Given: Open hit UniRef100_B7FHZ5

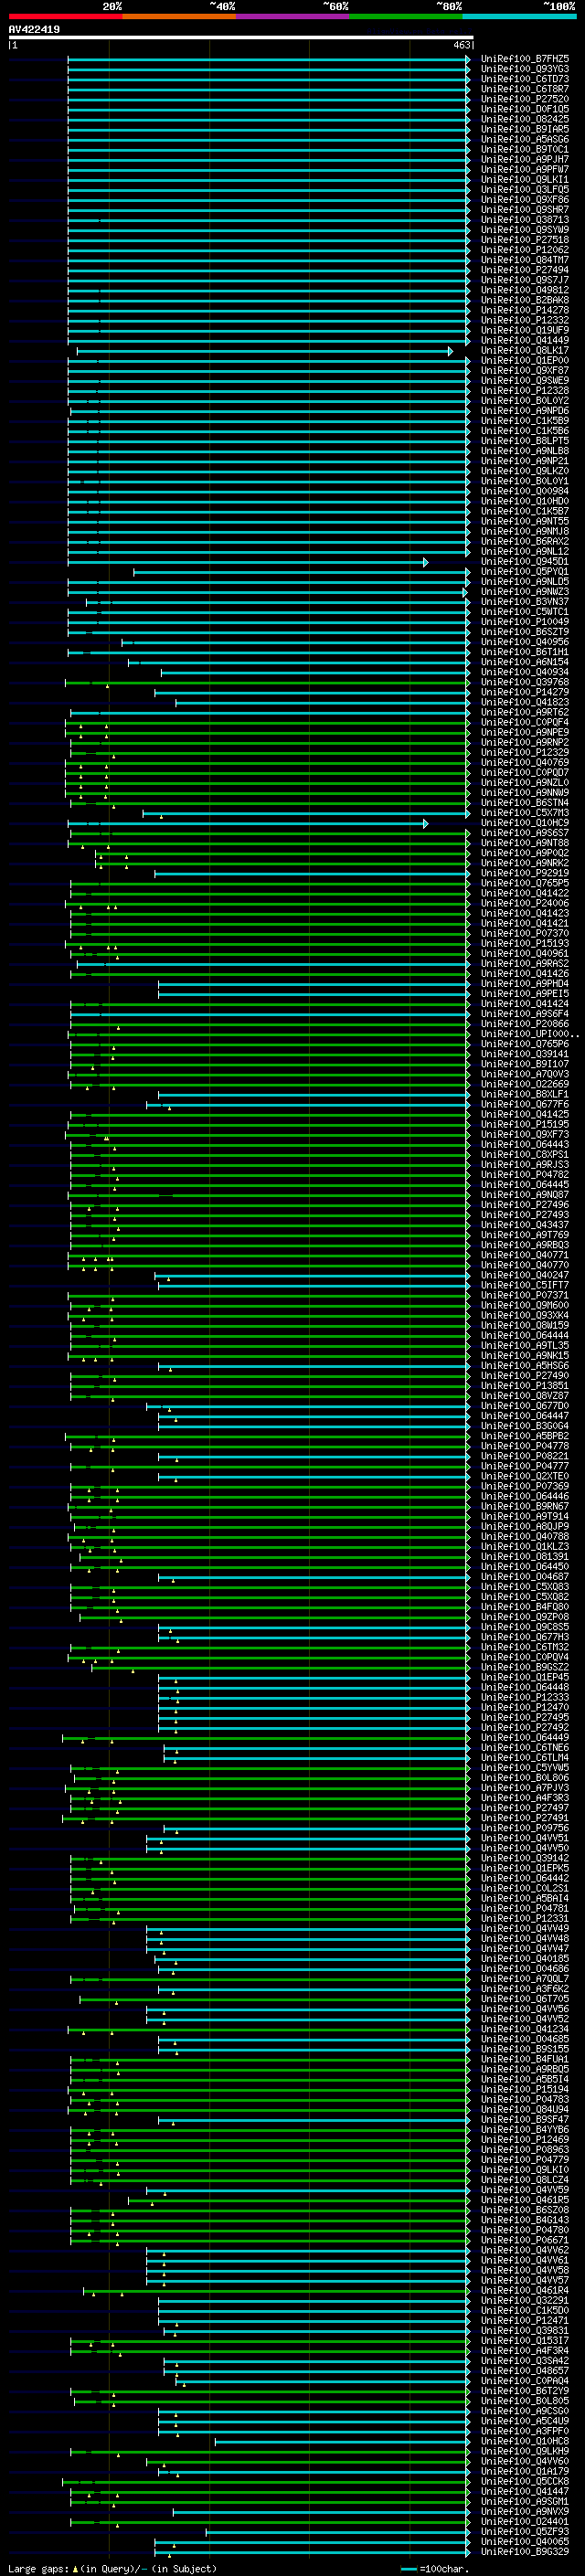Looking at the screenshot, I should [524, 59].
